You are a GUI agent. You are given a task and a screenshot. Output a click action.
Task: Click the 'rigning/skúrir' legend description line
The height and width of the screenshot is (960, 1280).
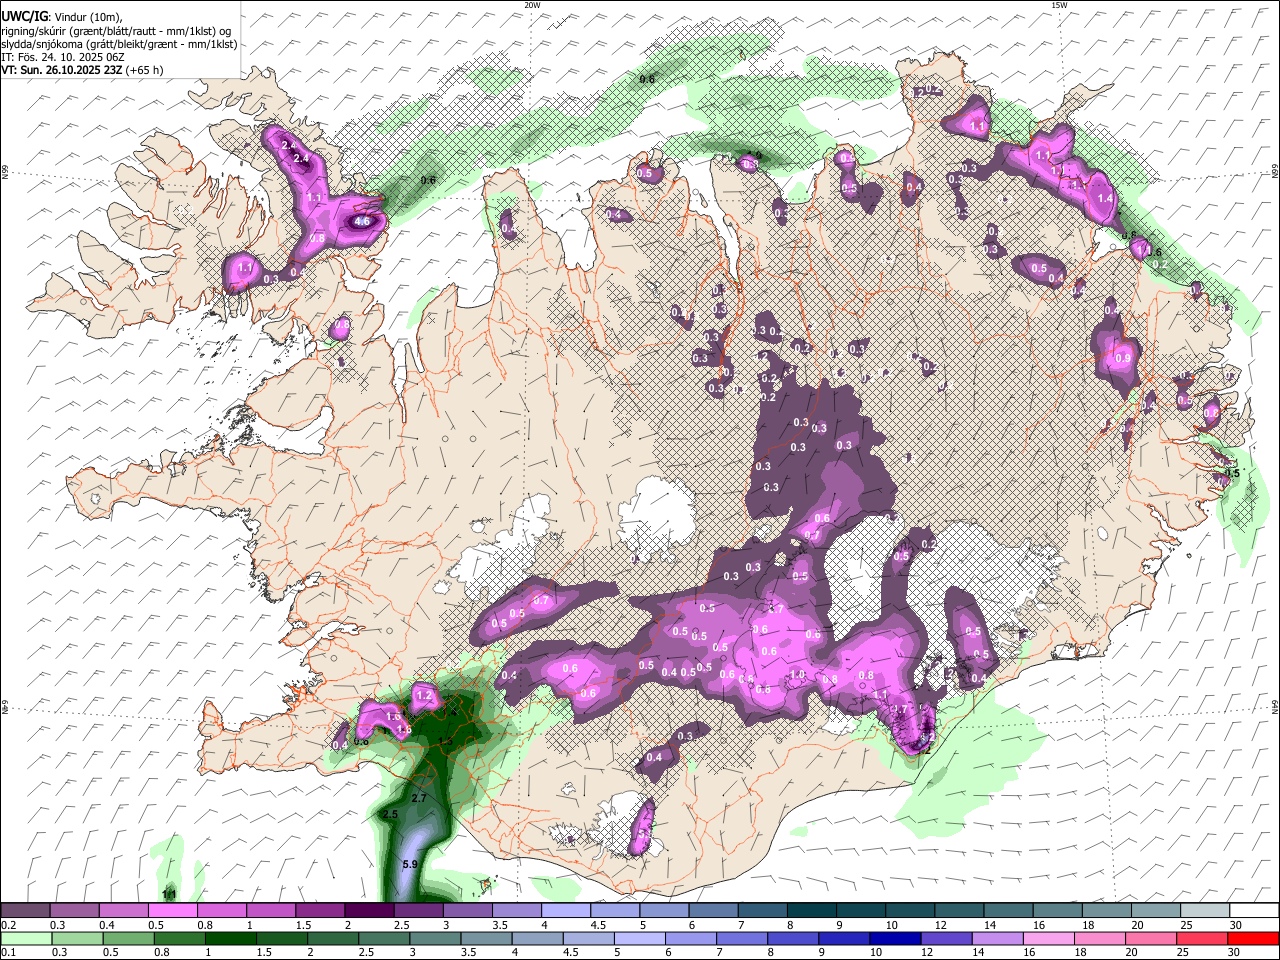coord(118,31)
